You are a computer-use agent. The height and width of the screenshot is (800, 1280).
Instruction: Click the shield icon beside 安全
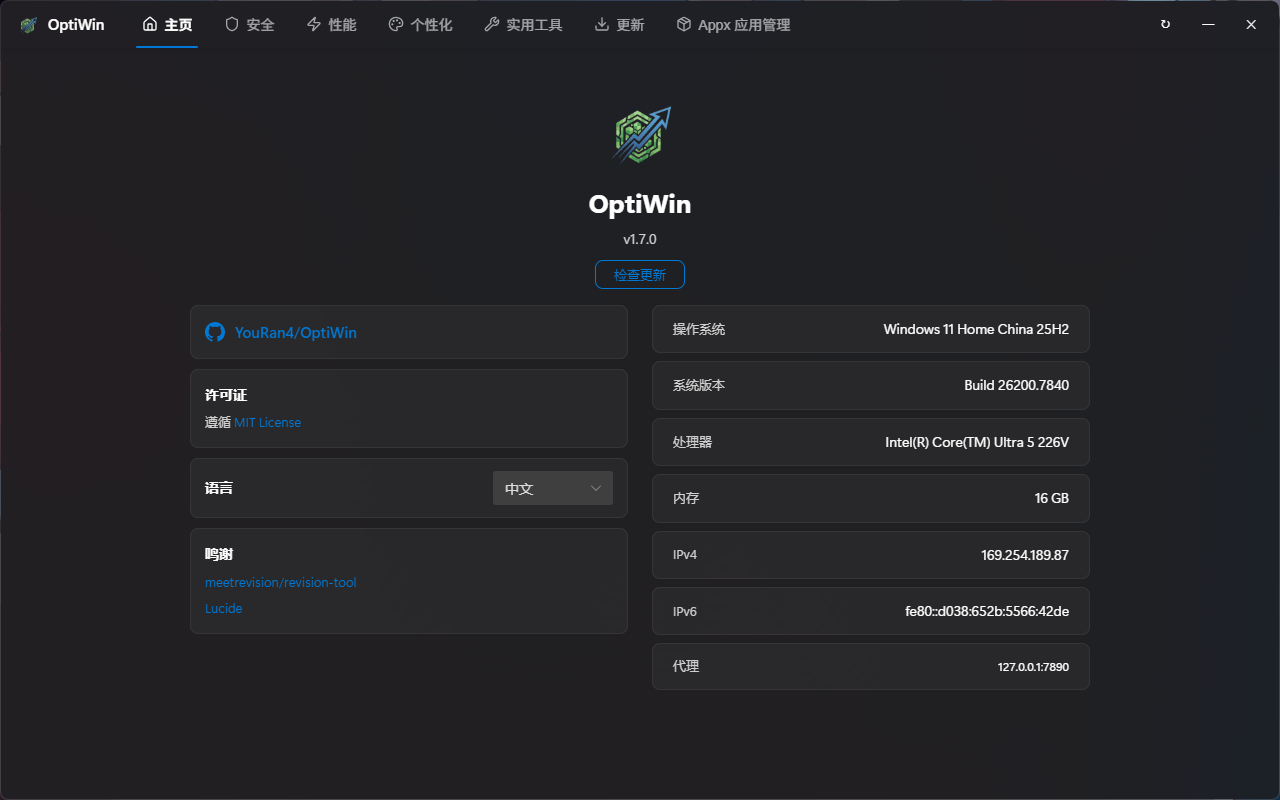click(x=232, y=24)
